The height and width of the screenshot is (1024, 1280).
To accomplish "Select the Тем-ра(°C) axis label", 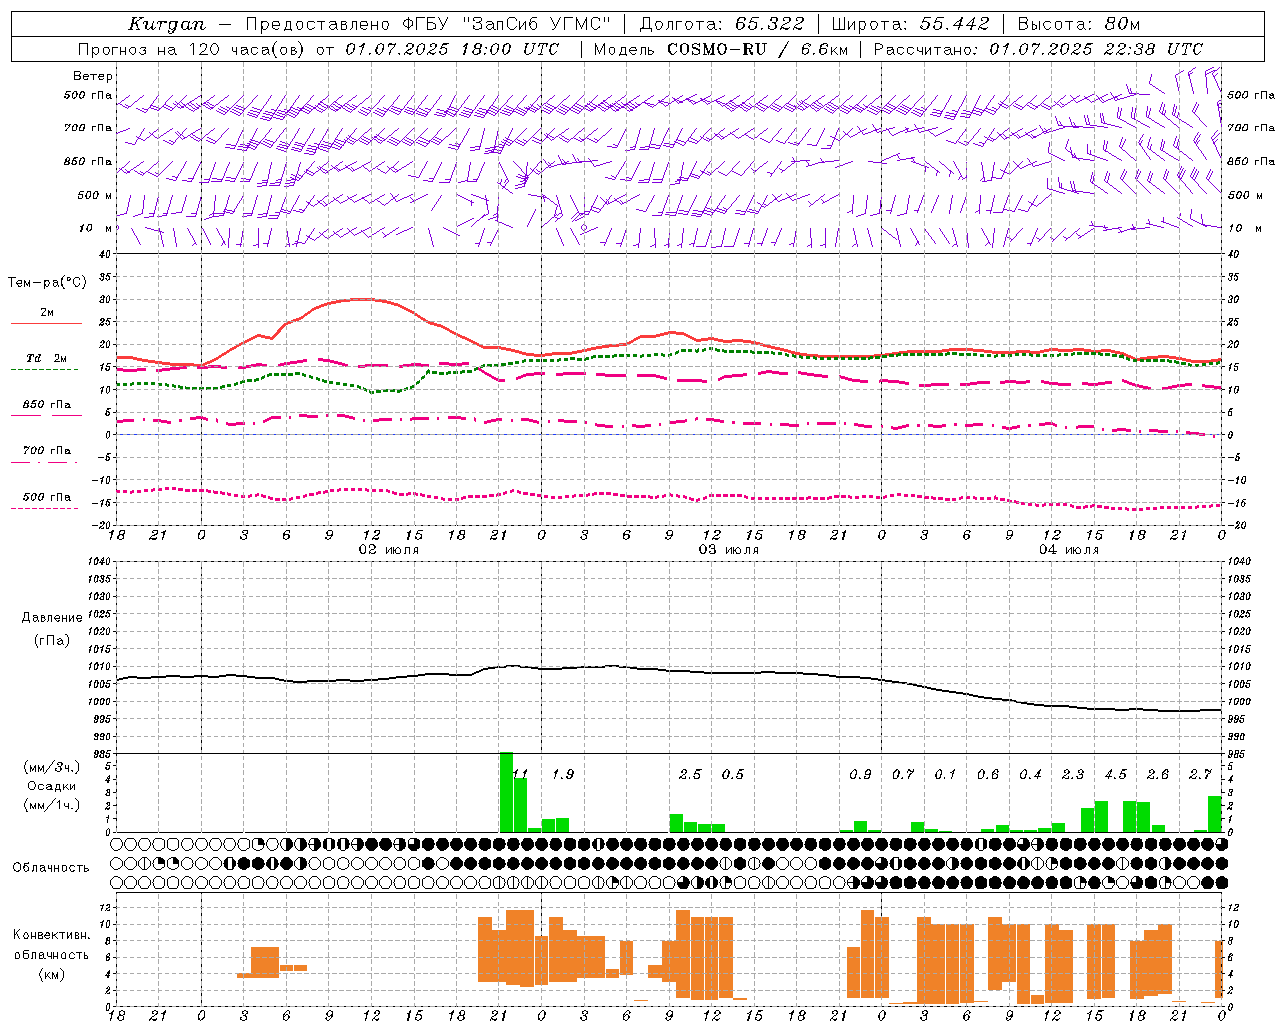I will 47,283.
